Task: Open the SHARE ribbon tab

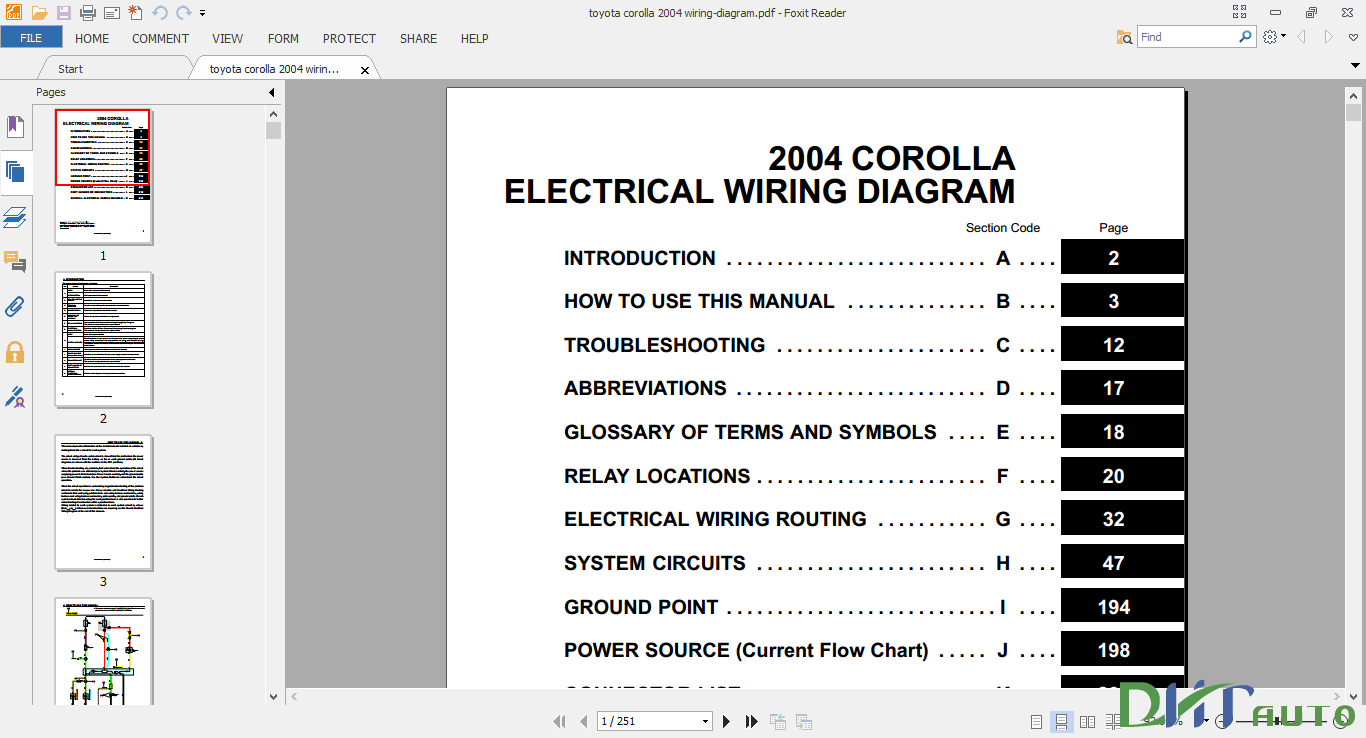Action: [x=418, y=38]
